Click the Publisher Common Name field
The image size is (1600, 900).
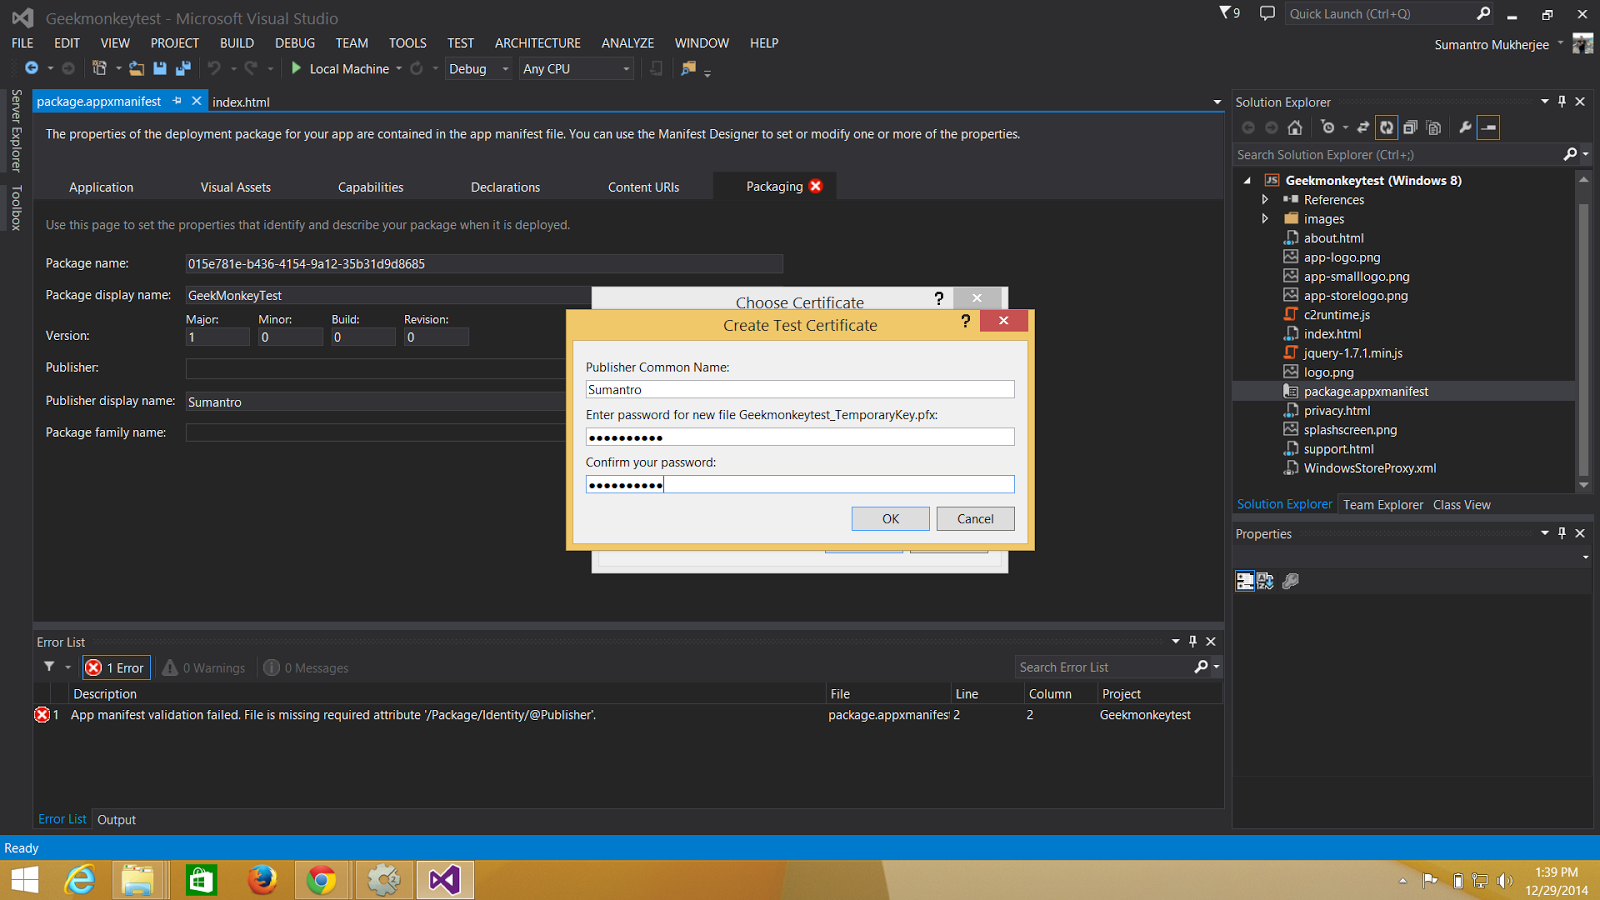pyautogui.click(x=800, y=389)
